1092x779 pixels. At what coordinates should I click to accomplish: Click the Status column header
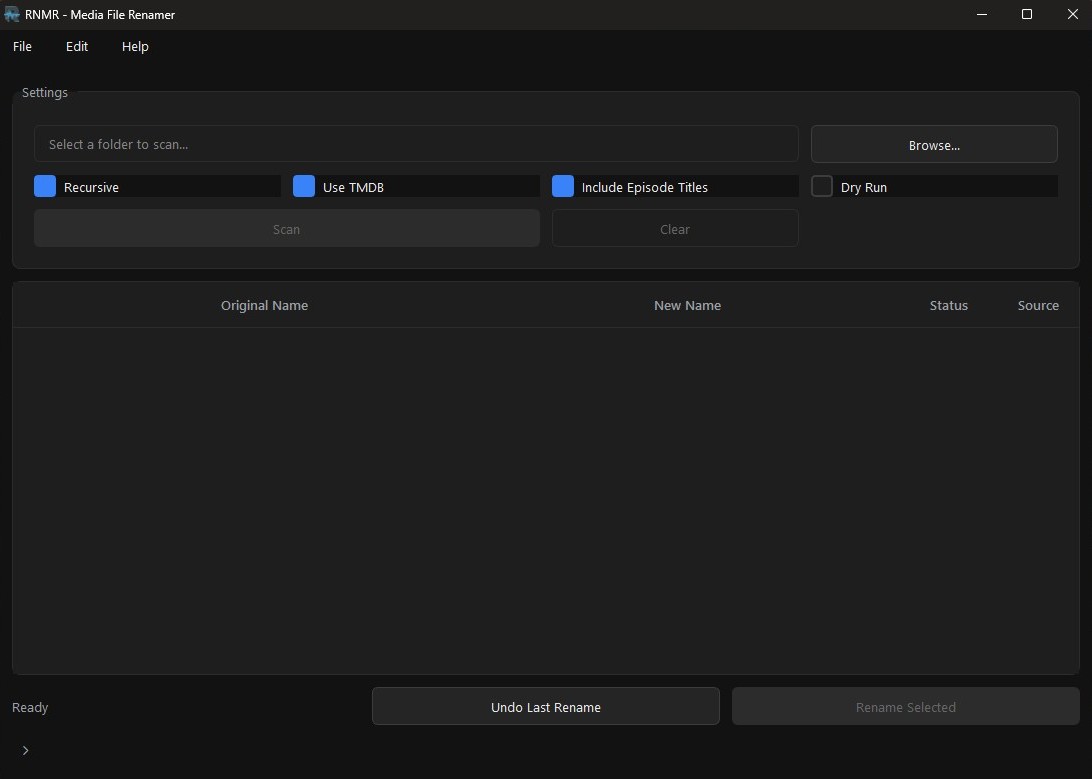click(948, 305)
